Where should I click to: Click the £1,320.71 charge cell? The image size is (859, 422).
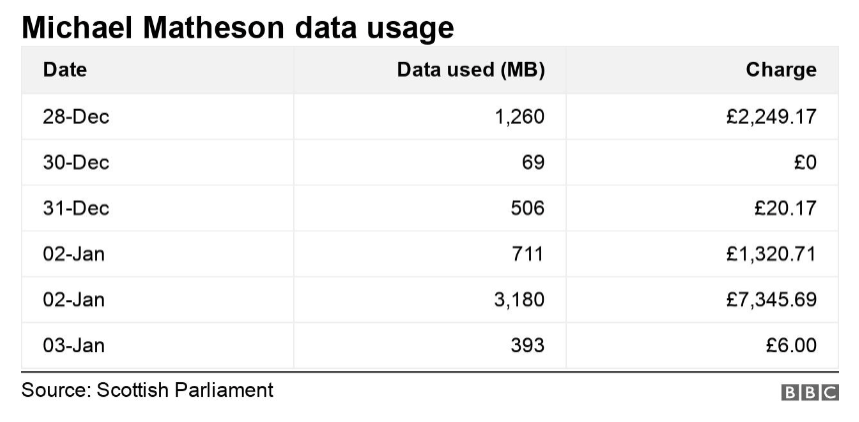pos(771,254)
